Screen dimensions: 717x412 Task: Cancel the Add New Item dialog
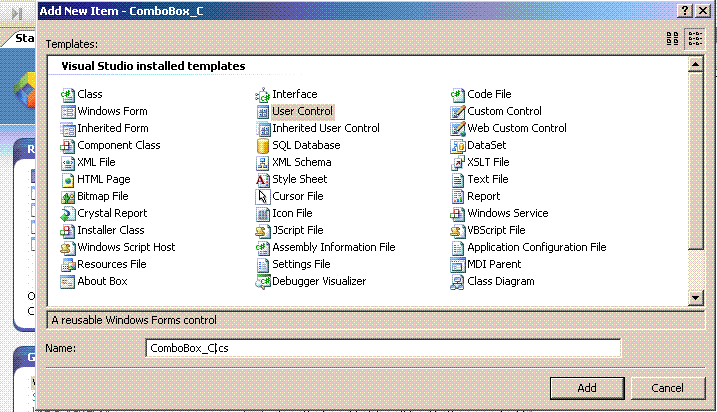tap(668, 388)
